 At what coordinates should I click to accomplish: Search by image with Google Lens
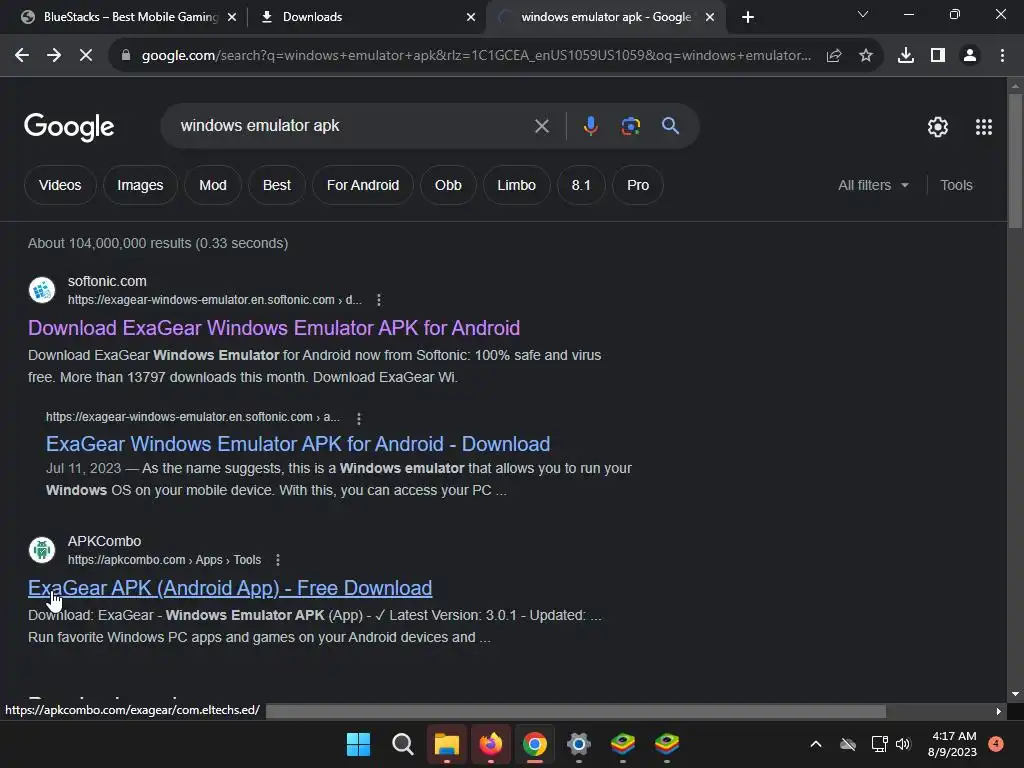tap(630, 126)
